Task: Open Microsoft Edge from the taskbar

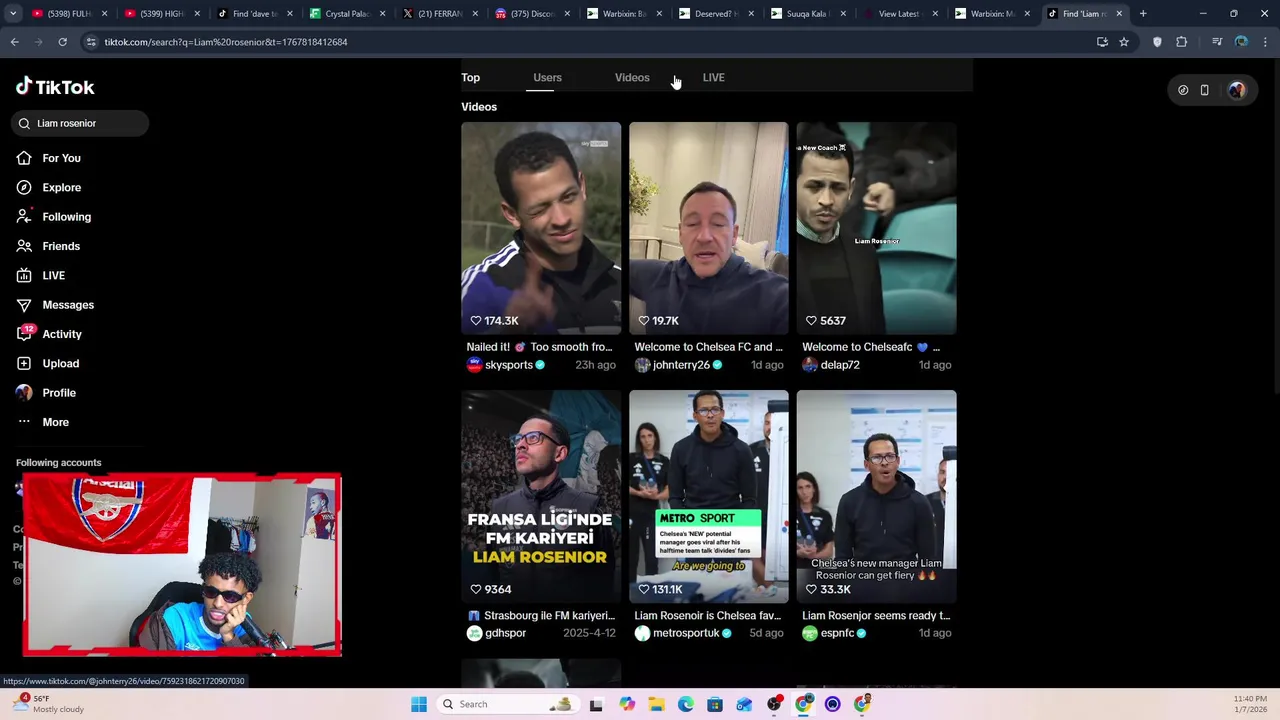Action: coord(686,704)
